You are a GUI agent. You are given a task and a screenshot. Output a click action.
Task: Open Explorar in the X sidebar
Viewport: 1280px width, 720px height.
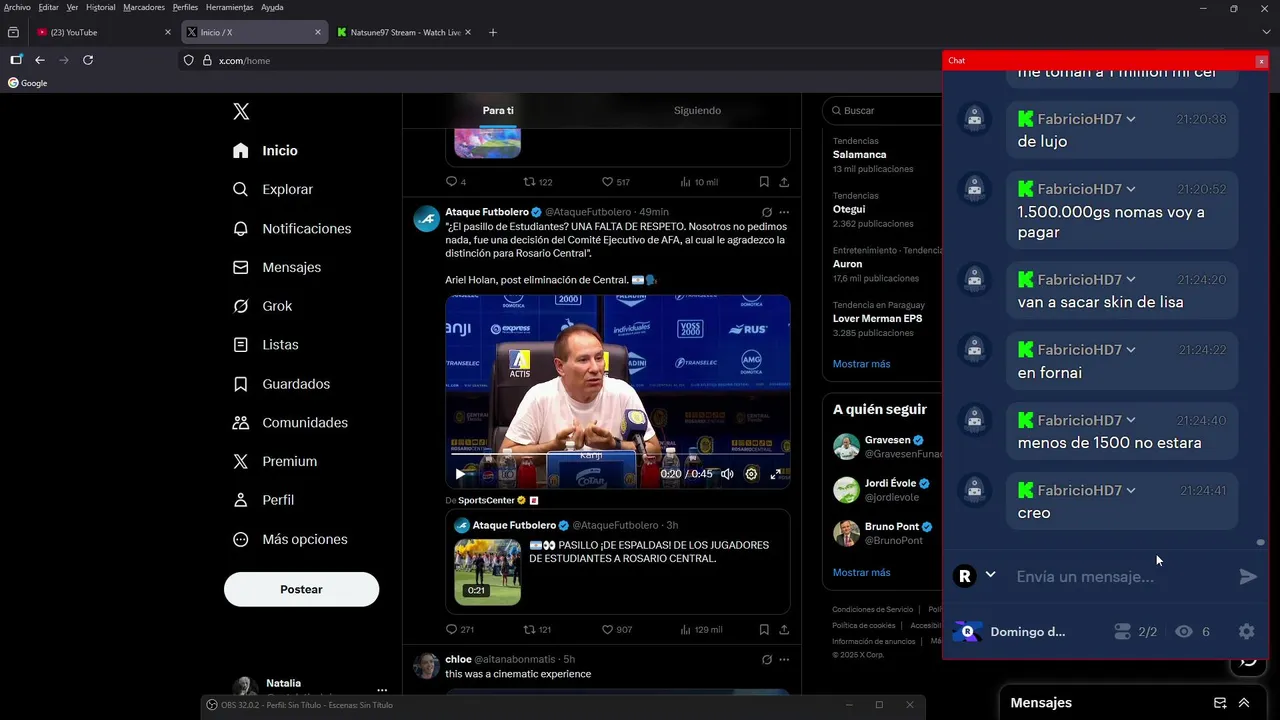pyautogui.click(x=272, y=189)
